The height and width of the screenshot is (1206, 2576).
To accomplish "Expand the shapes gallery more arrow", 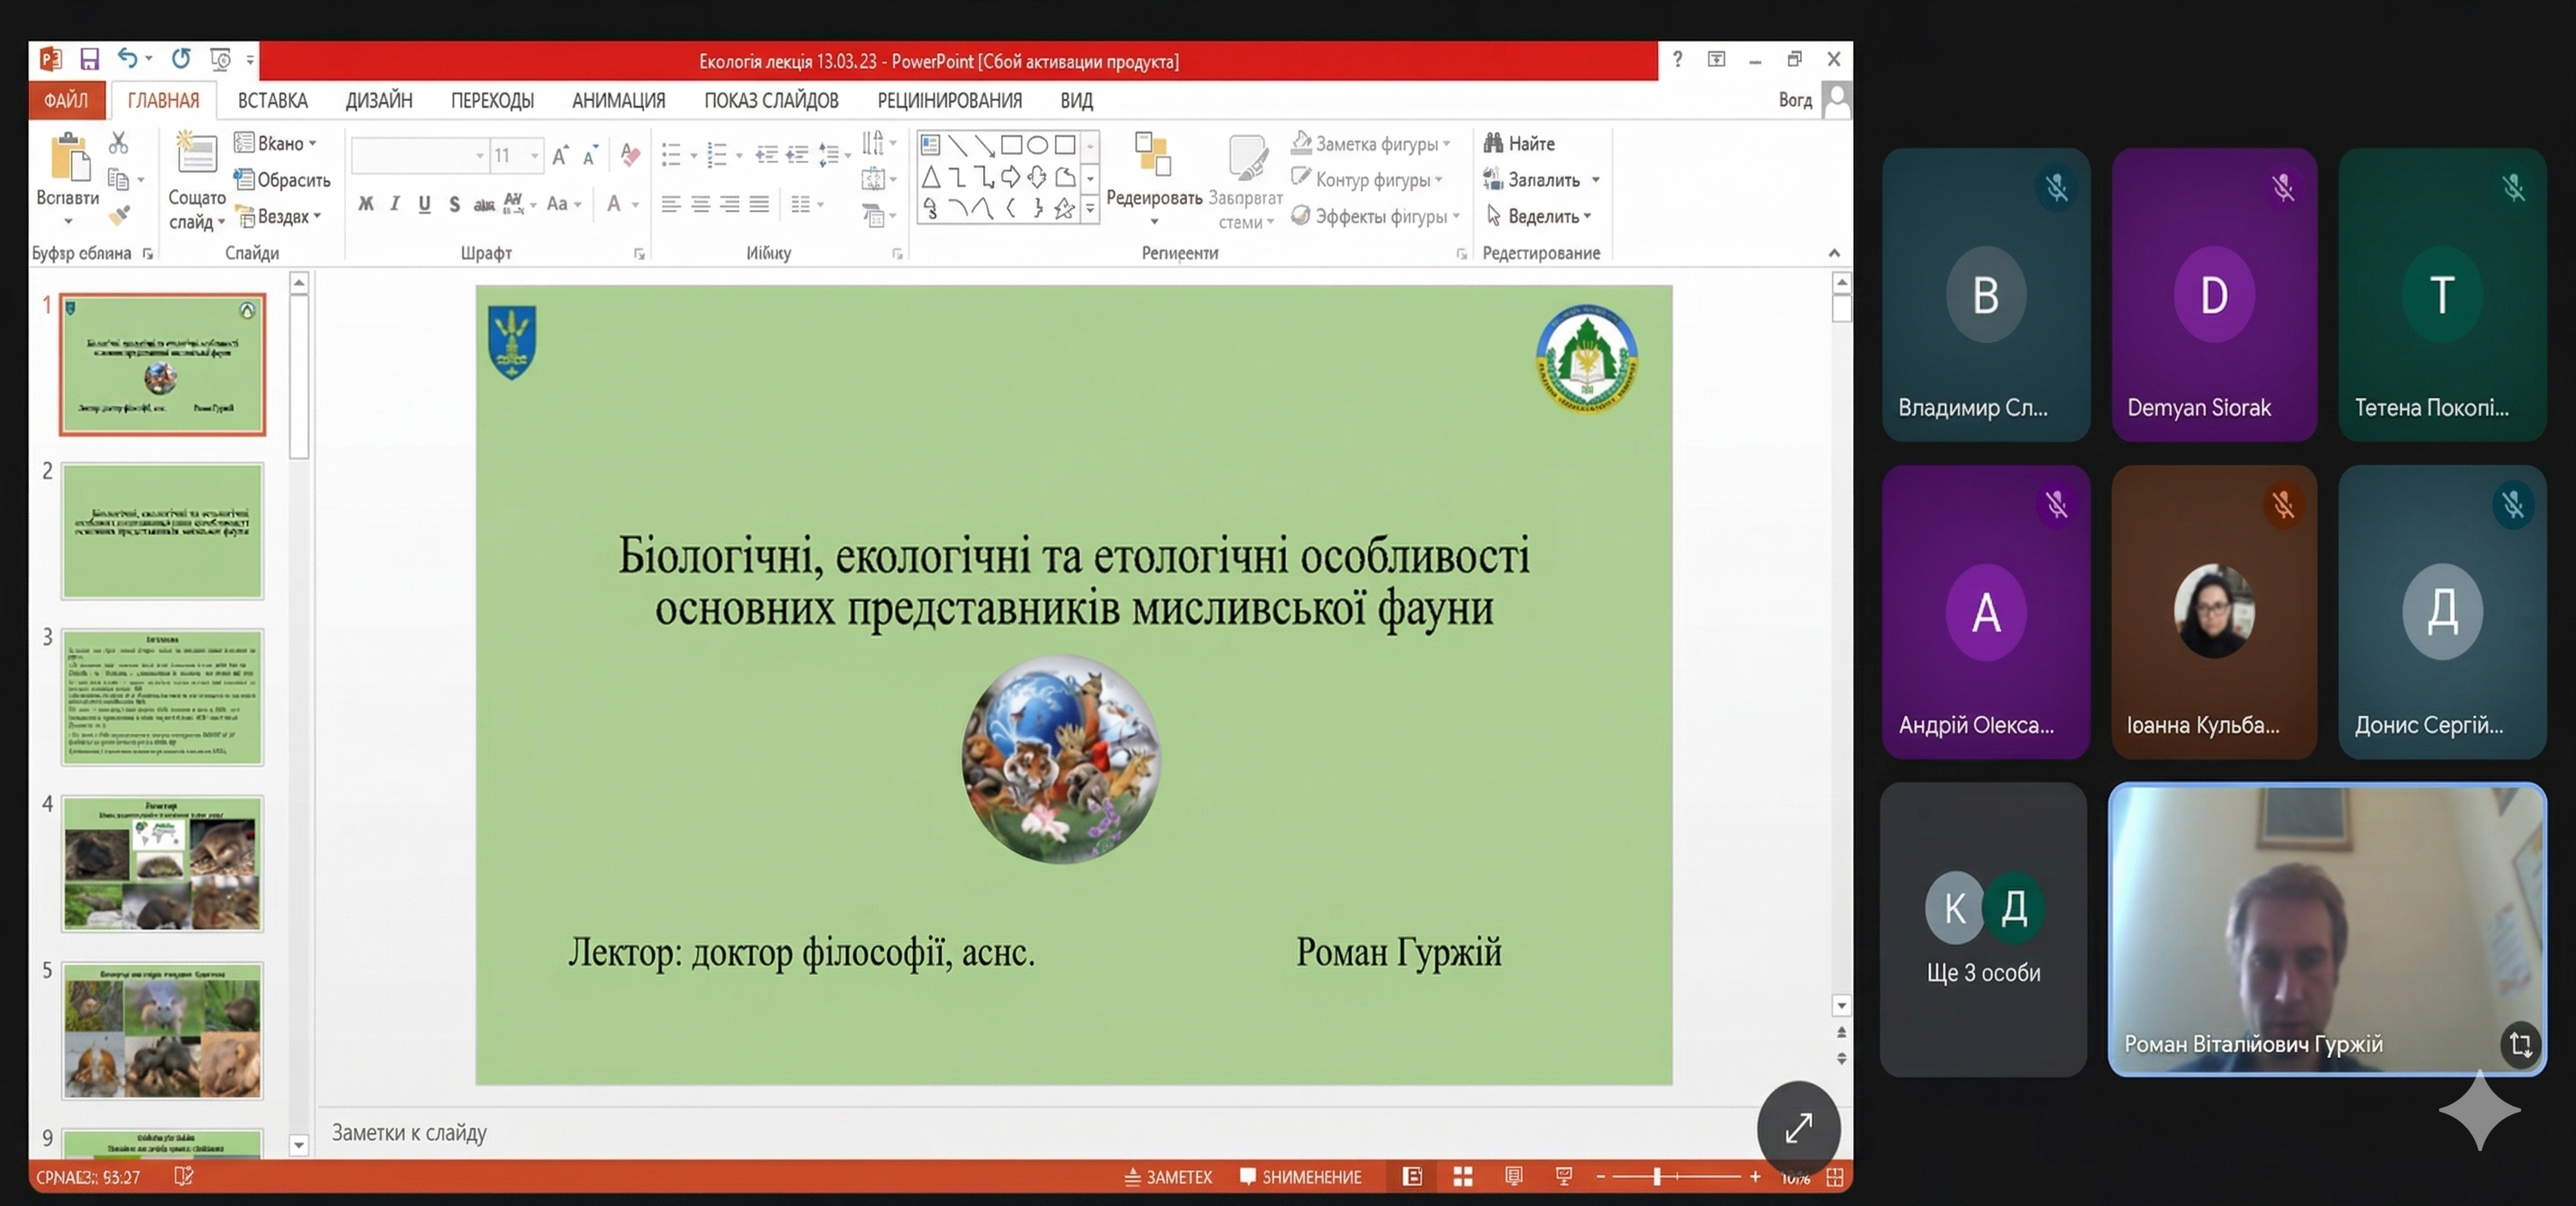I will tap(1090, 208).
